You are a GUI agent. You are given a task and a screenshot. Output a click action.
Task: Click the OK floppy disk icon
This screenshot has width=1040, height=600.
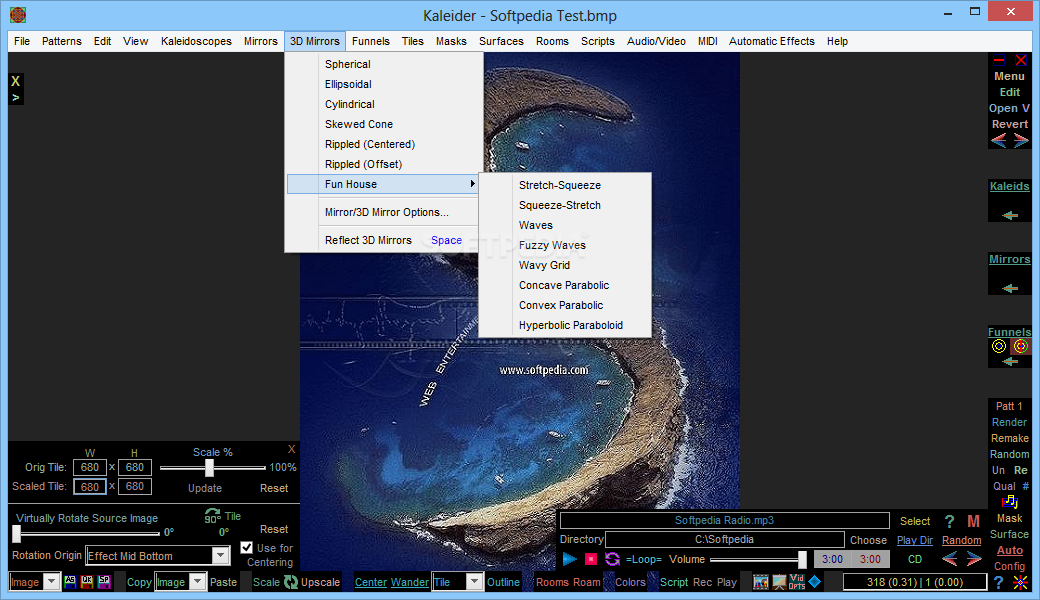click(87, 581)
